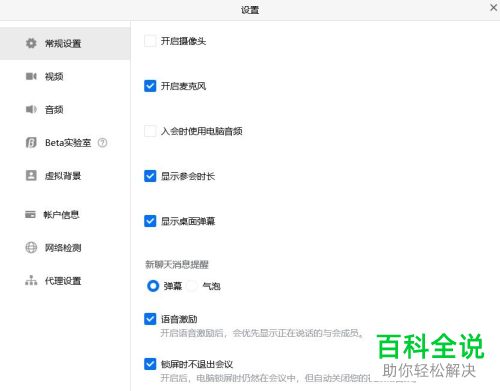Enable the 开启摄像头 checkbox
The height and width of the screenshot is (391, 500).
tap(150, 41)
